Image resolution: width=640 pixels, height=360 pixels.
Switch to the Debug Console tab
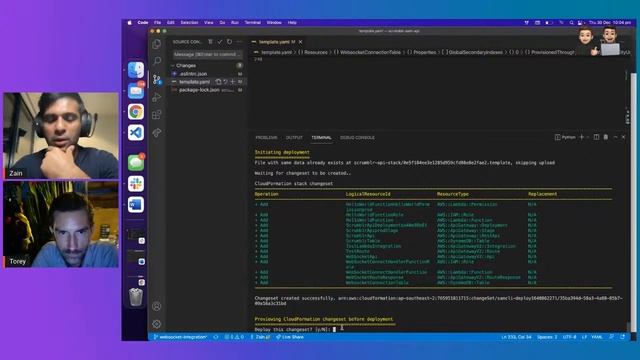[x=357, y=138]
